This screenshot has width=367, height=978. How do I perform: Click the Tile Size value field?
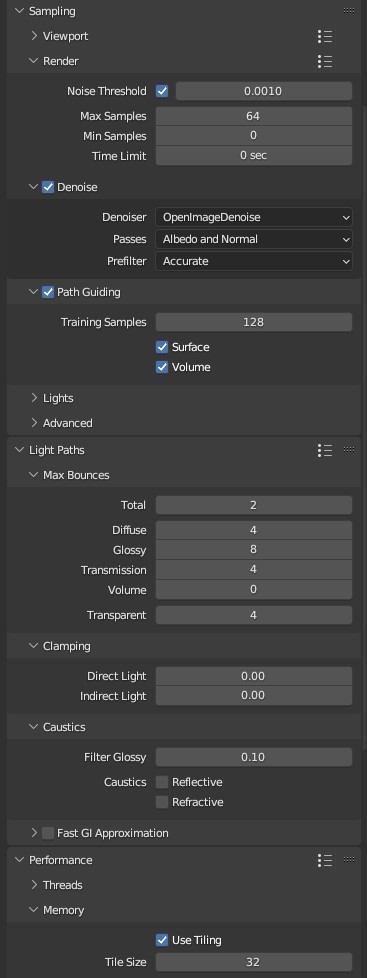(253, 962)
